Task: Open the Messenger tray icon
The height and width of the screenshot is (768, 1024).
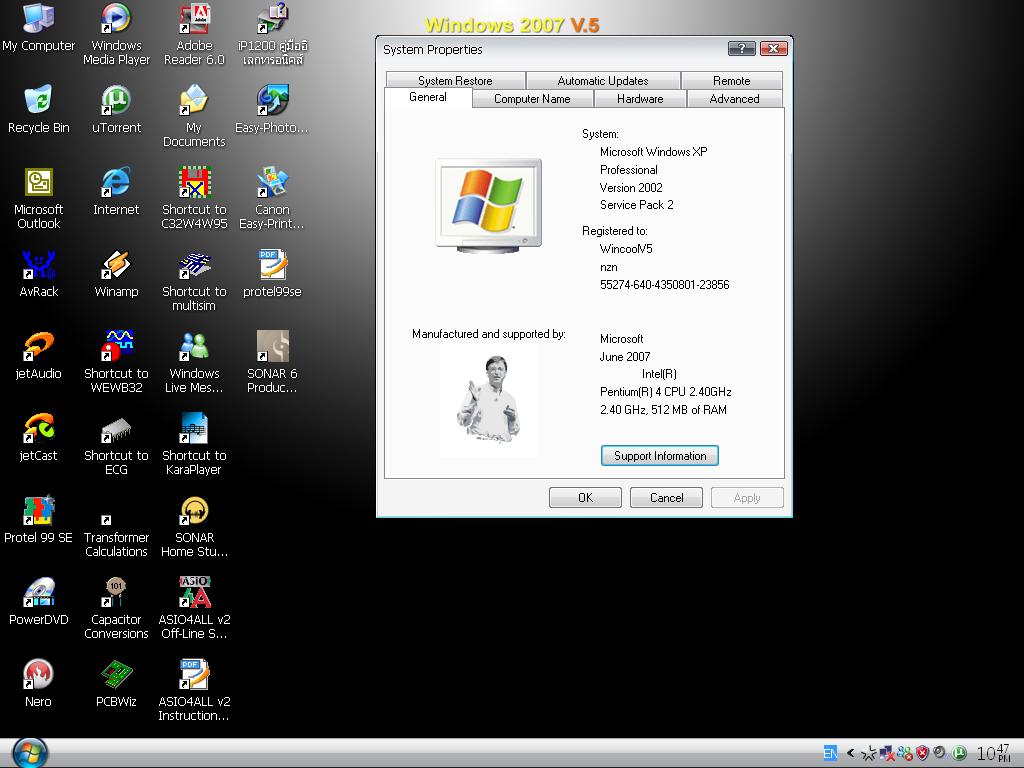Action: pos(904,754)
